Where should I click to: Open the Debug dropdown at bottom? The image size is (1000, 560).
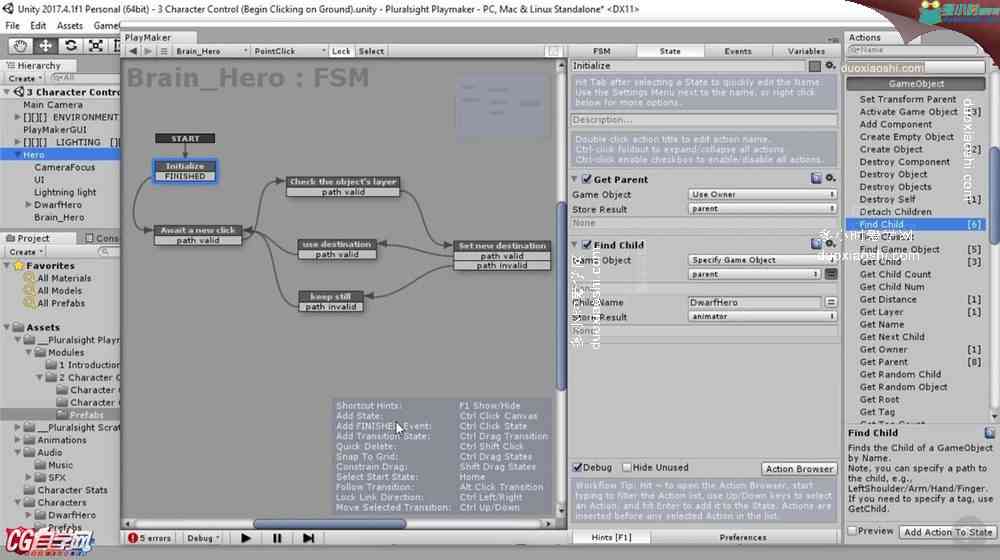(x=203, y=538)
